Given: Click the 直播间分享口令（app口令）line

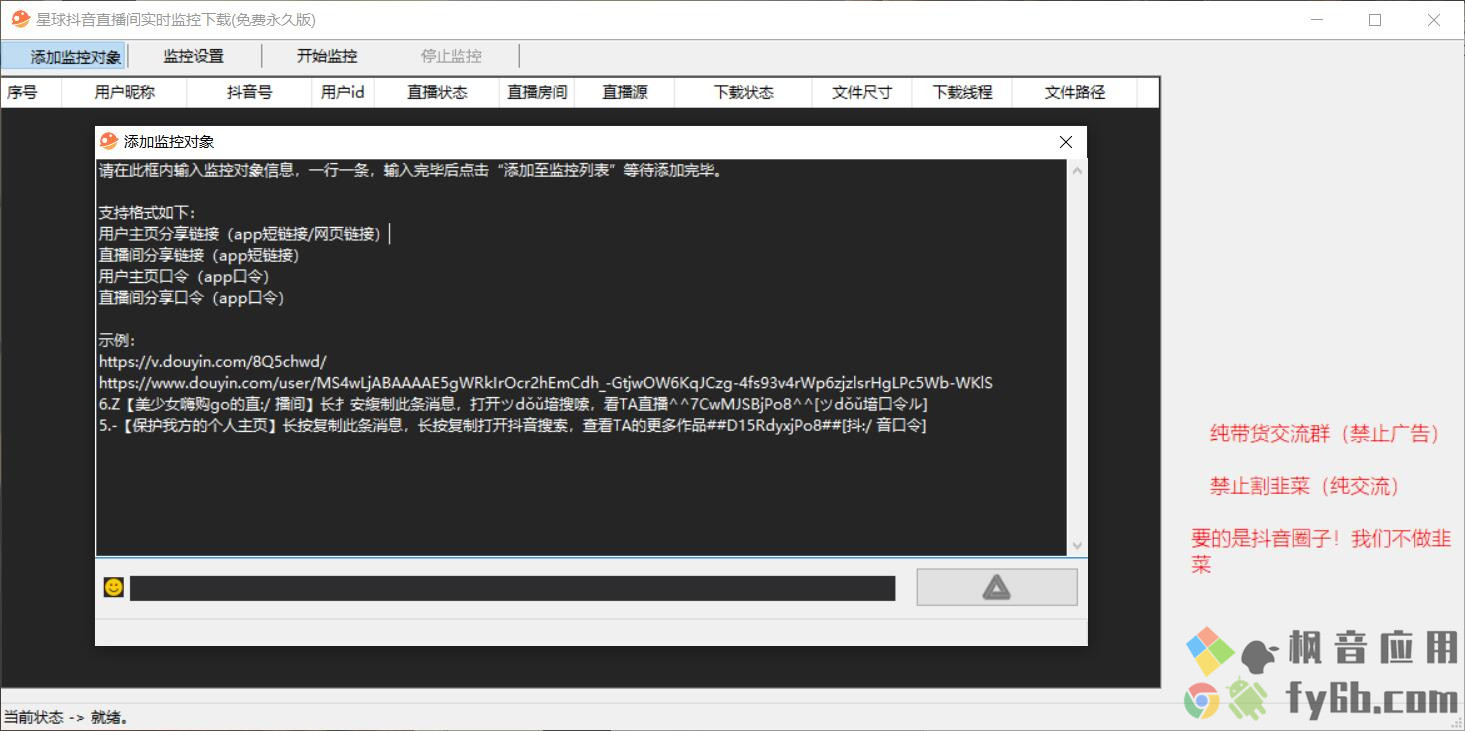Looking at the screenshot, I should [x=192, y=297].
